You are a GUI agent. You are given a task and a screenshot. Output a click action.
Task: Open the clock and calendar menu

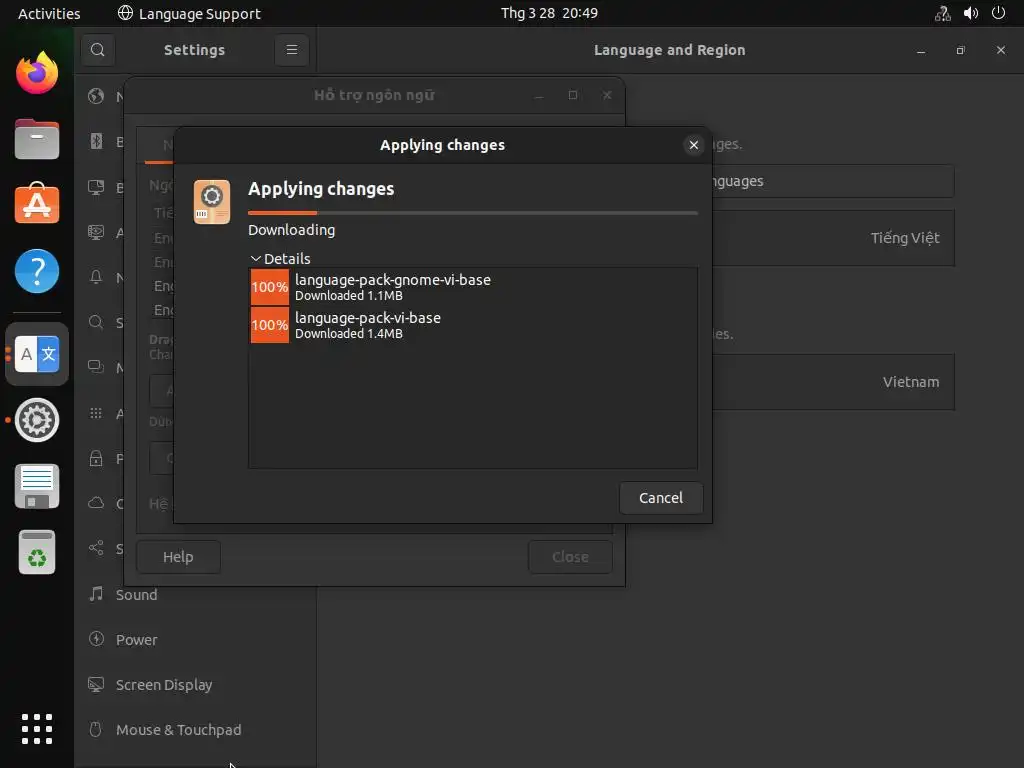(x=549, y=13)
